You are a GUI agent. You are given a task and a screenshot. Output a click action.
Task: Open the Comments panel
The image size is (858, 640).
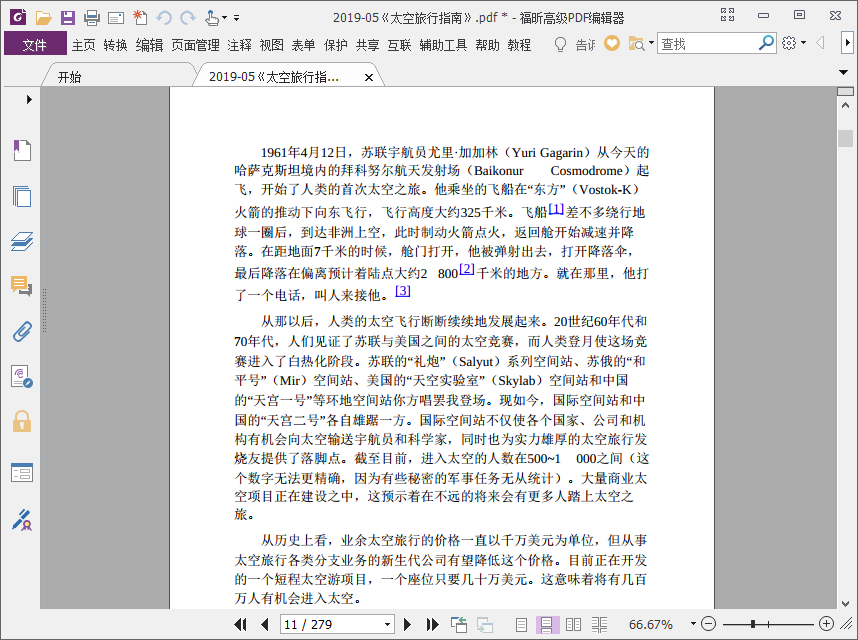tap(22, 286)
